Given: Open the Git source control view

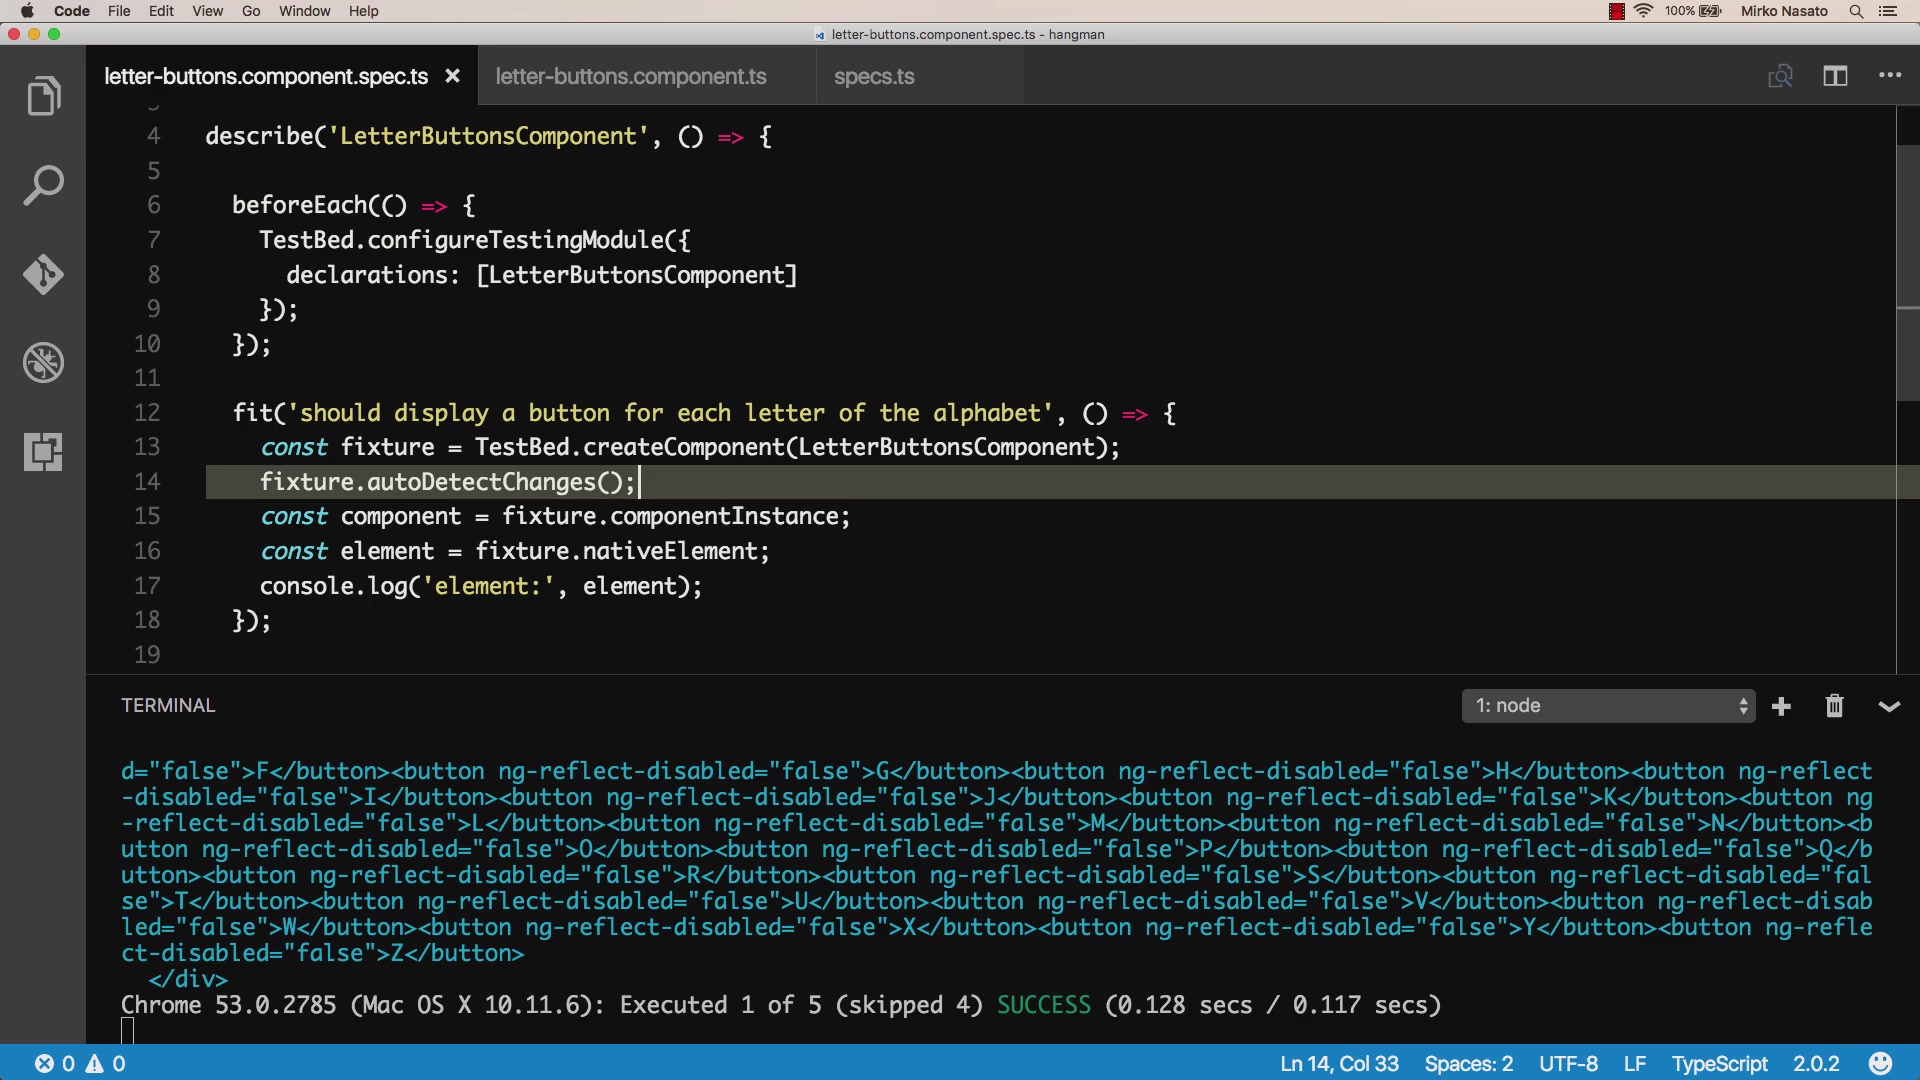Looking at the screenshot, I should tap(43, 274).
